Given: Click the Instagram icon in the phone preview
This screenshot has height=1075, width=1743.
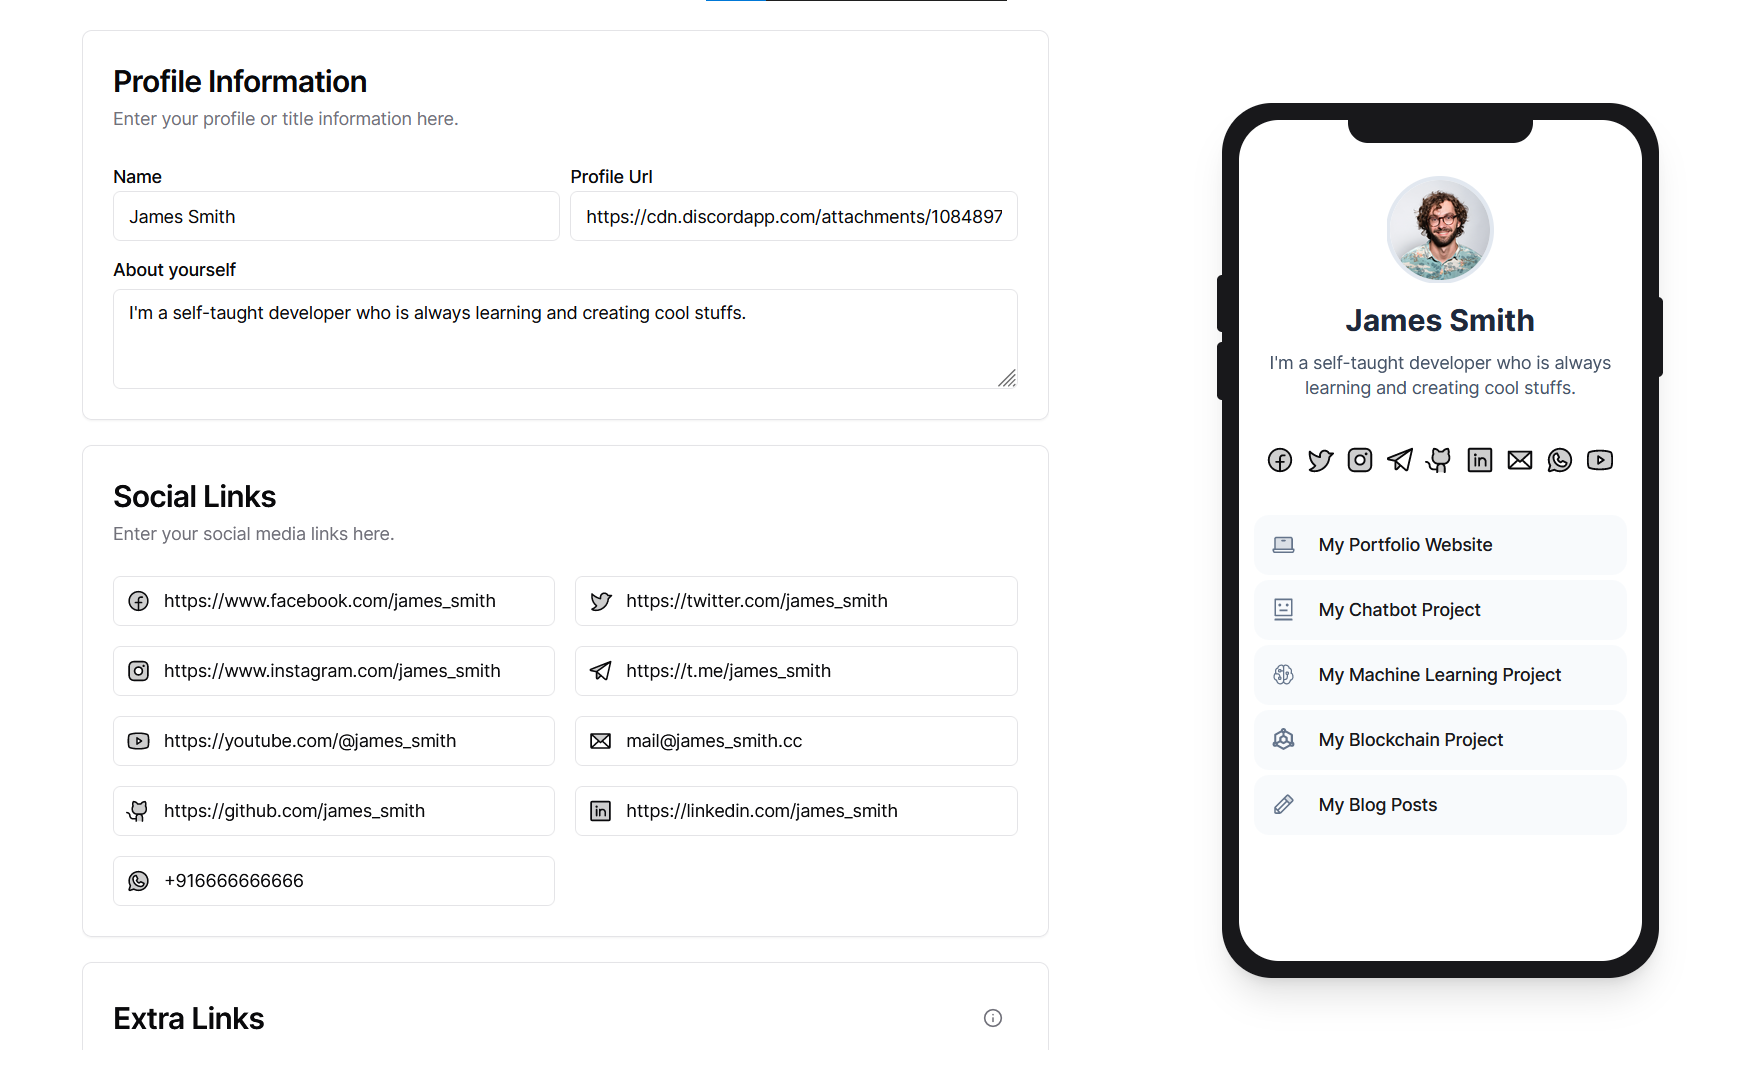Looking at the screenshot, I should pos(1360,460).
